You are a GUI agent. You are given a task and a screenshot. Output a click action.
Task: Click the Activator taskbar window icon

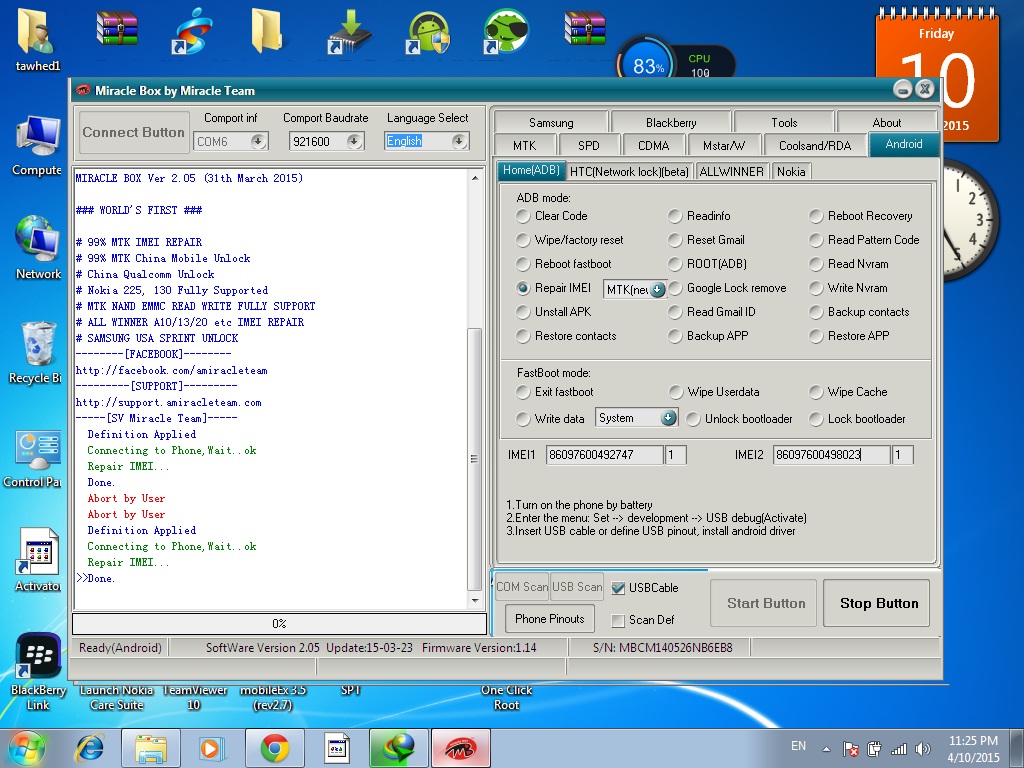pos(336,748)
